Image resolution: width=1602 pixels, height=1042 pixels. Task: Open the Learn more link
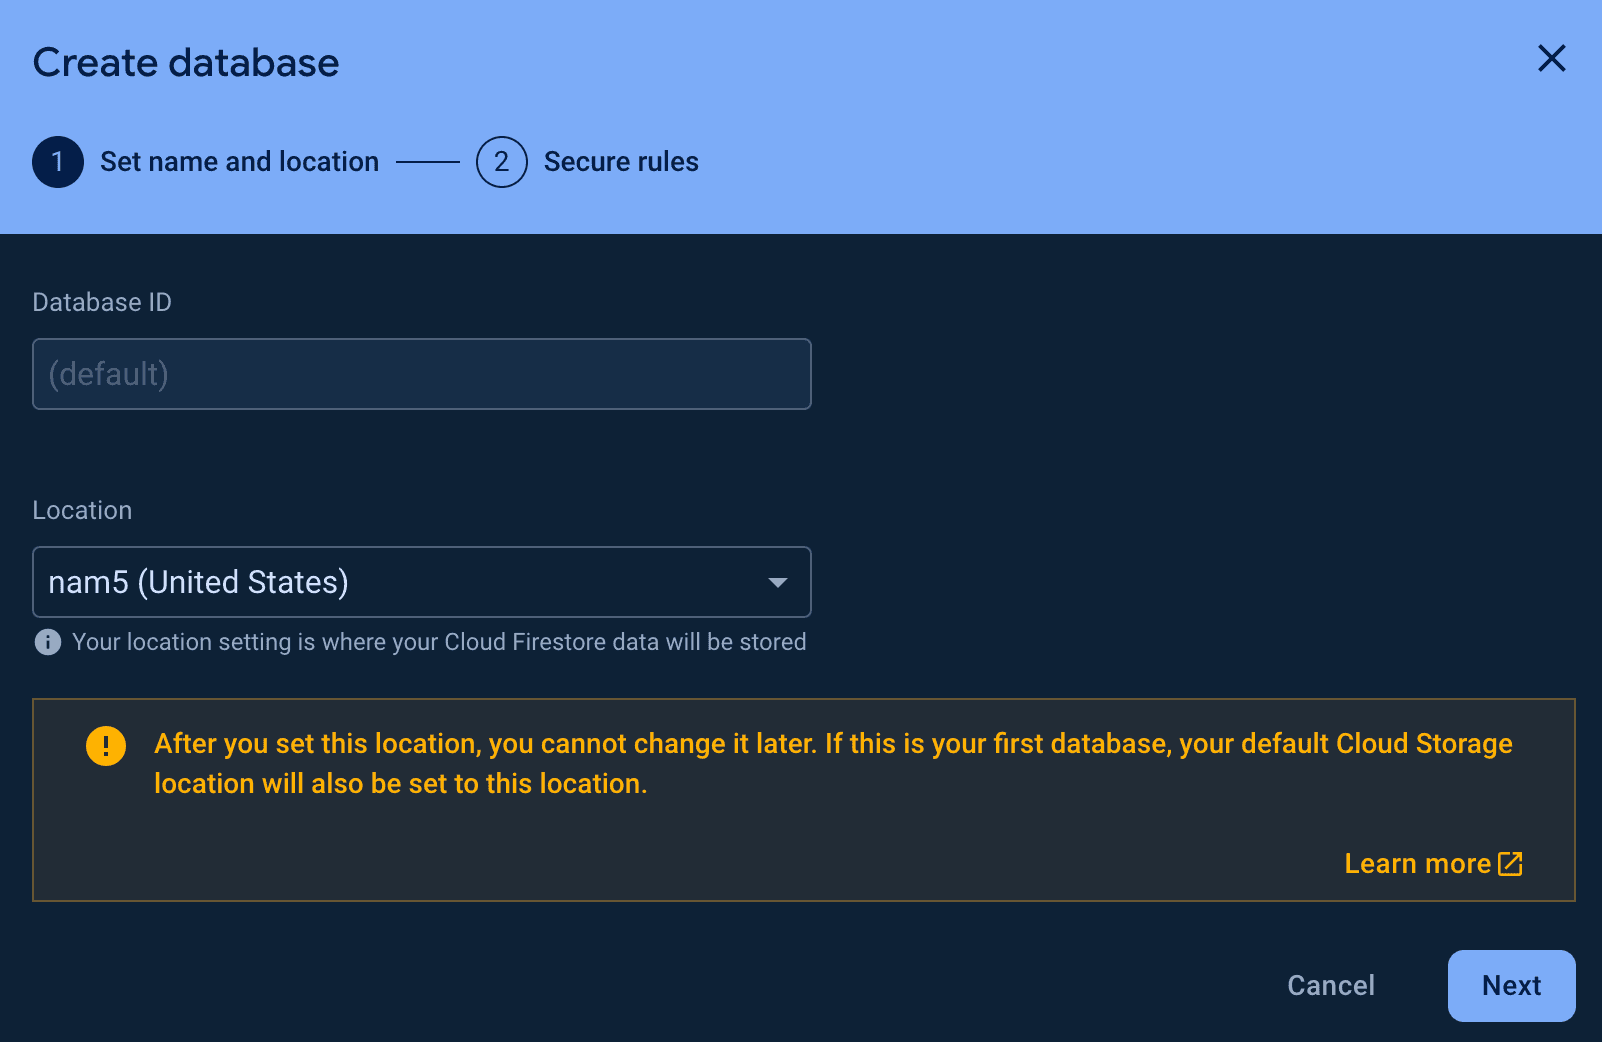click(1417, 863)
